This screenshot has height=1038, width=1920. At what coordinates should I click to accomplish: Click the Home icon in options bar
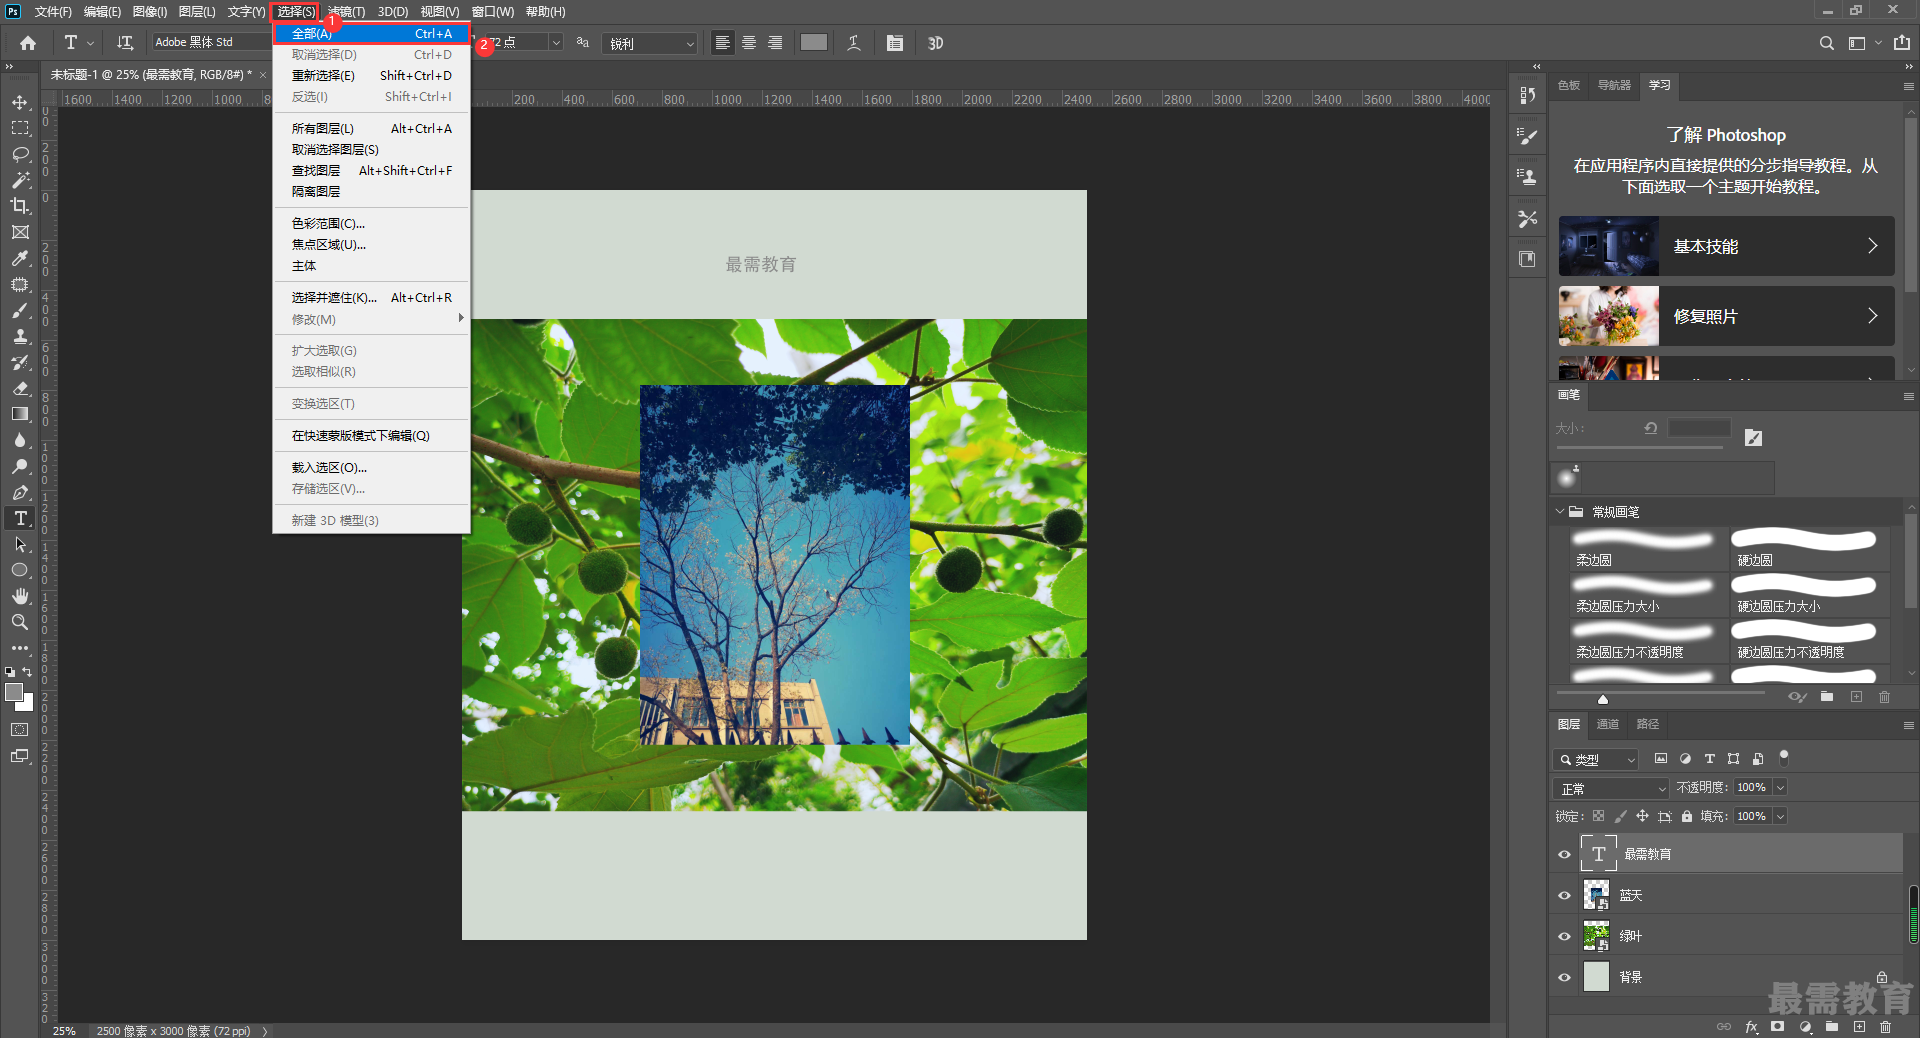pos(28,43)
